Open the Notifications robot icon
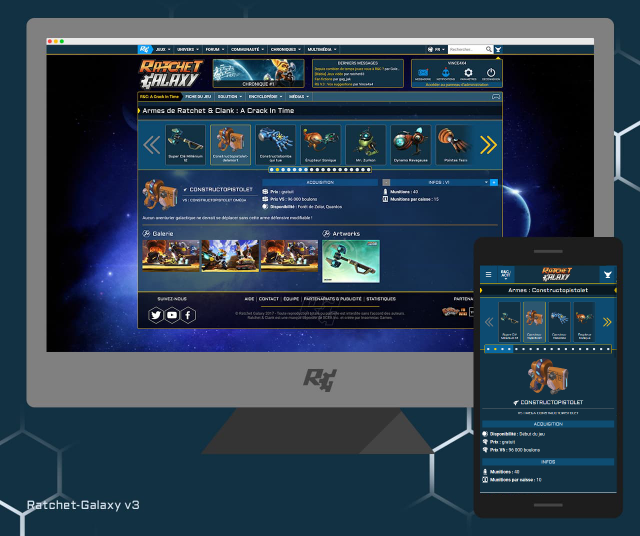 click(446, 74)
